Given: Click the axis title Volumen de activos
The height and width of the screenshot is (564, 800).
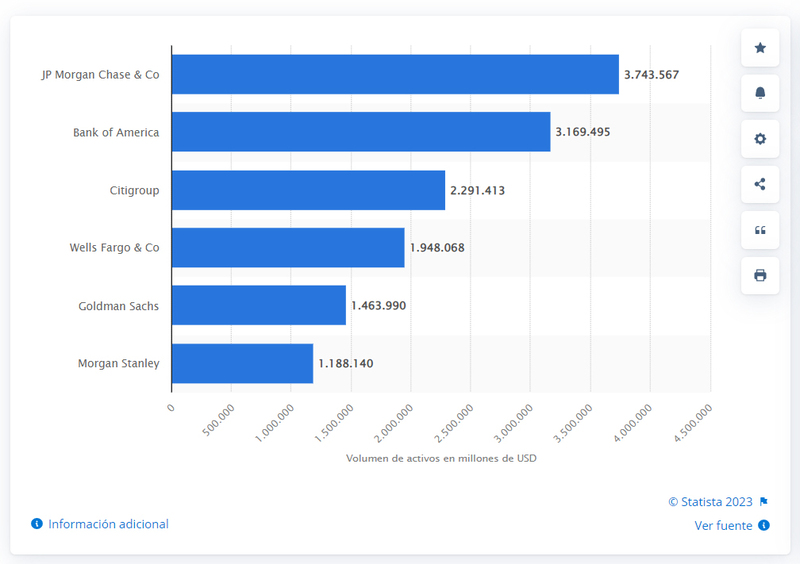Looking at the screenshot, I should 441,458.
